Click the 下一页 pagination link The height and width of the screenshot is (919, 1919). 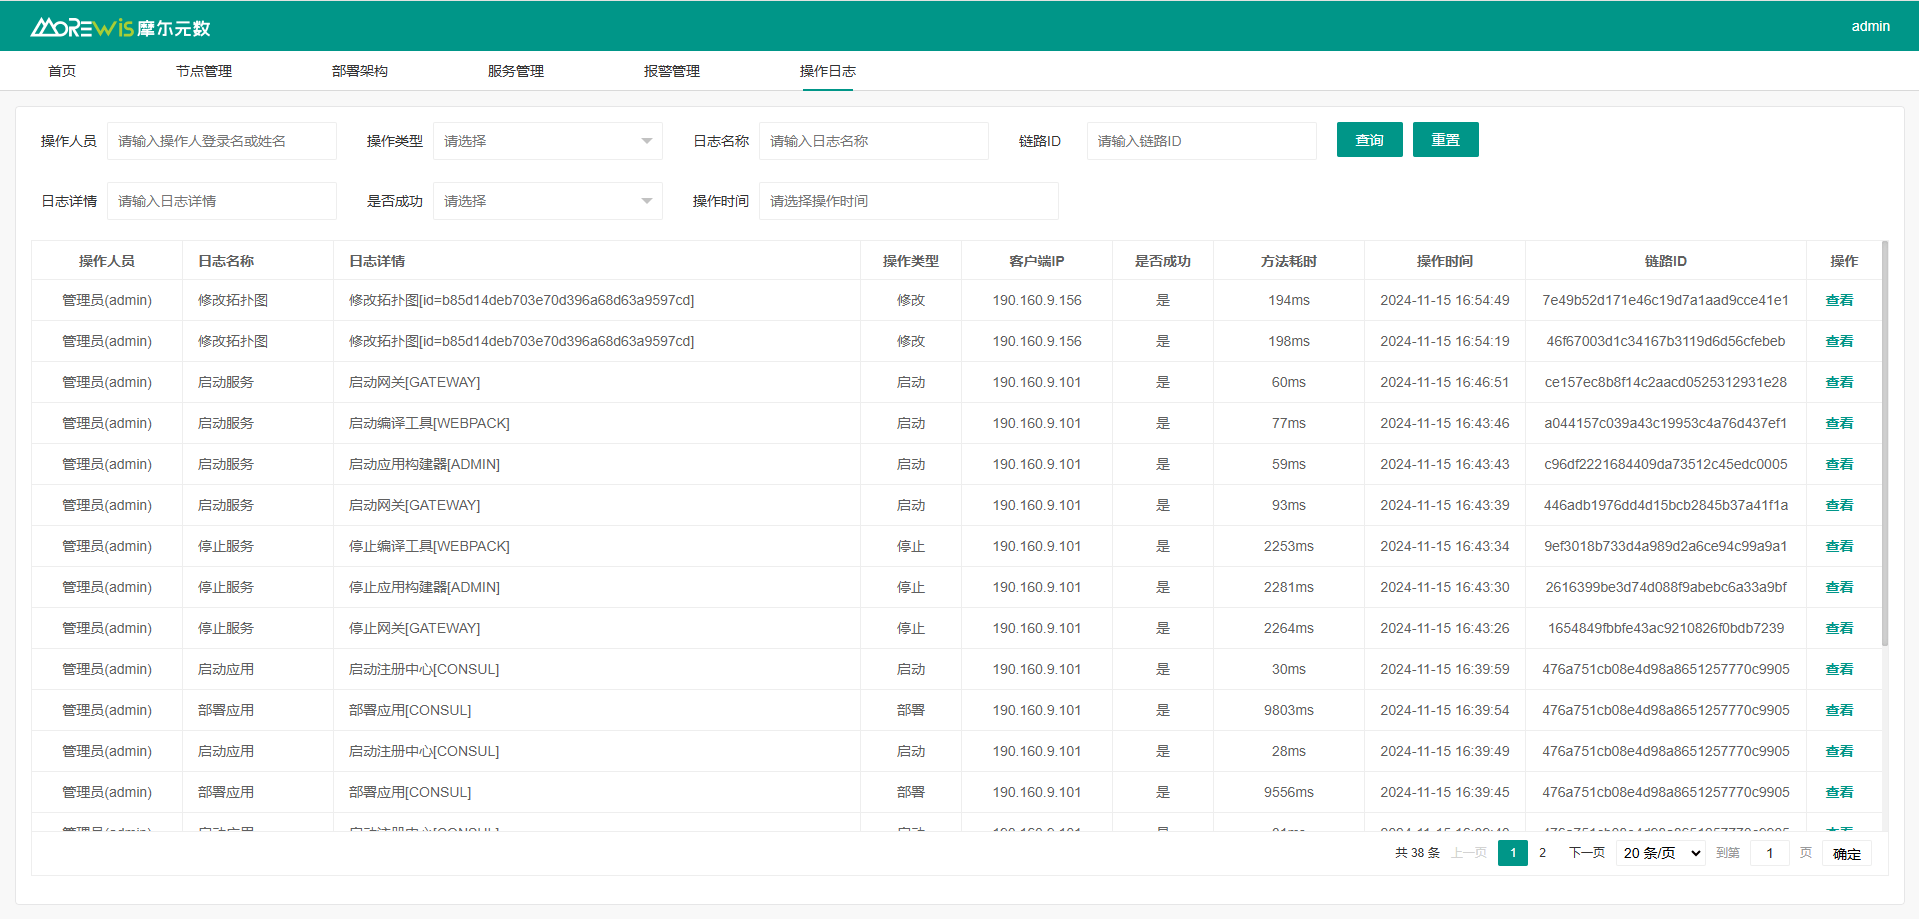click(1586, 853)
